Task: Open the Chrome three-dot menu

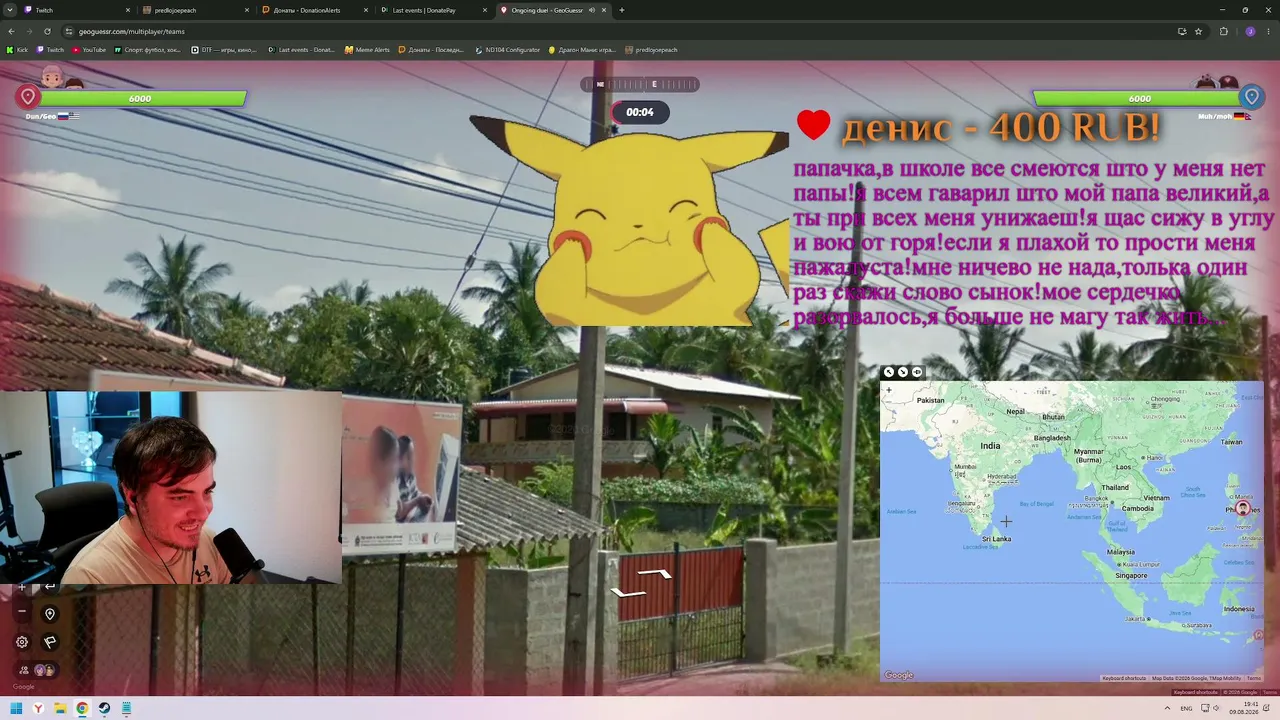Action: 1268,31
